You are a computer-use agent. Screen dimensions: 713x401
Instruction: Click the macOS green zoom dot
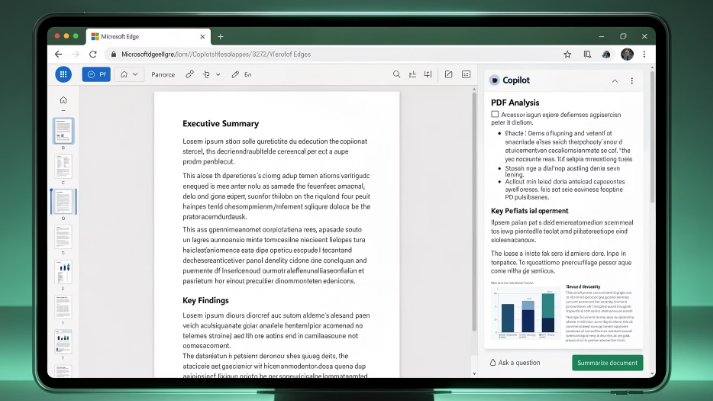[76, 36]
